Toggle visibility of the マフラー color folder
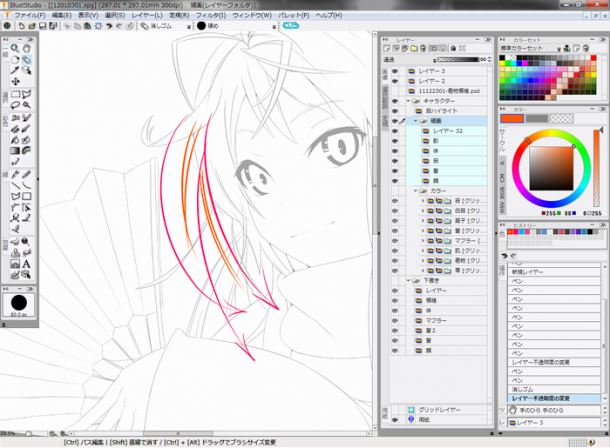Viewport: 610px width, 448px height. pyautogui.click(x=395, y=241)
